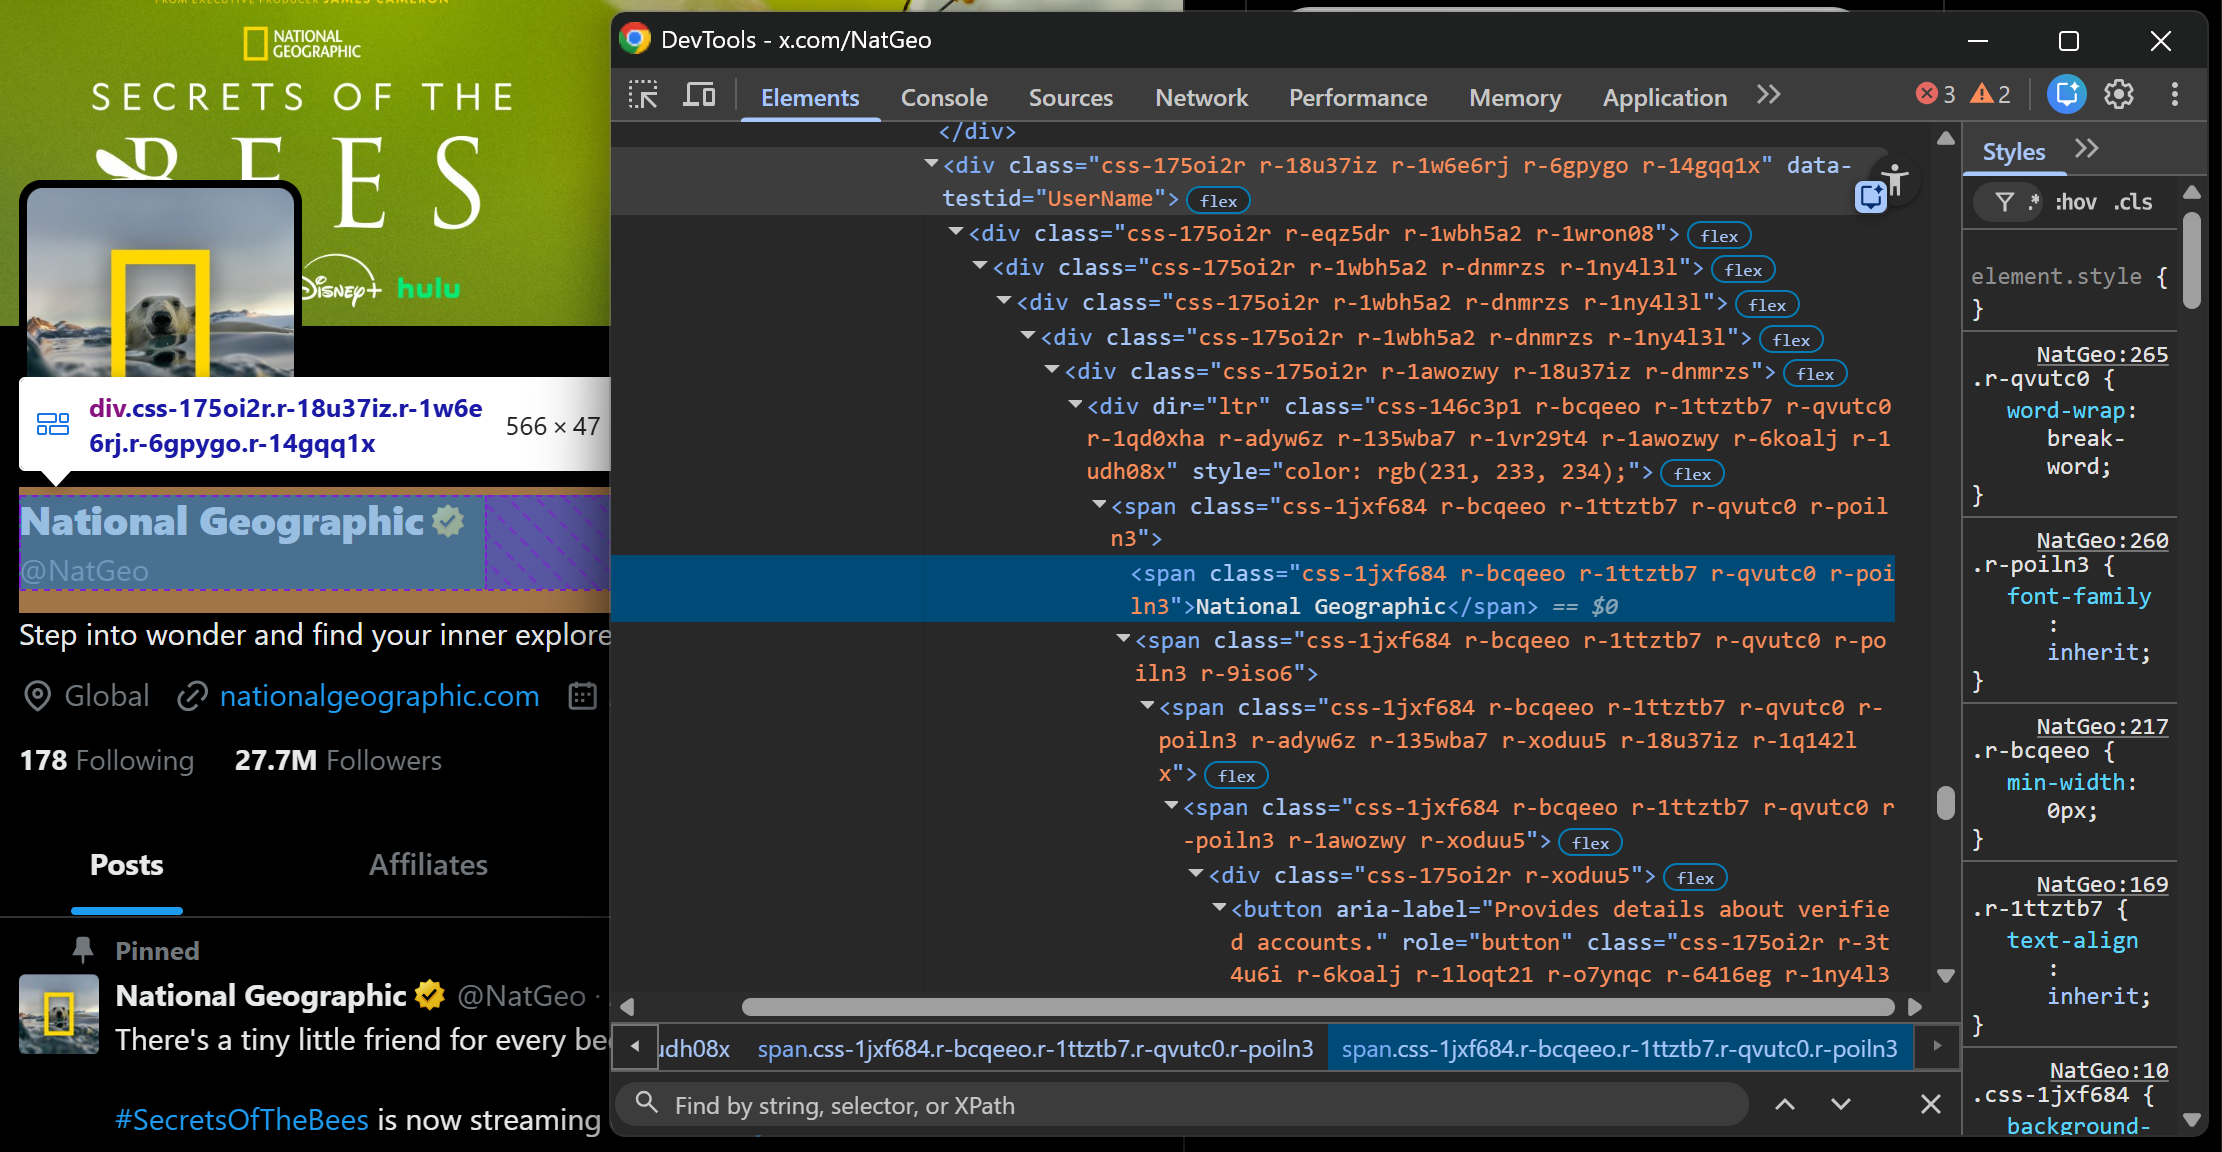Screen dimensions: 2222x1152
Task: Collapse the div dir="ltr" node
Action: (x=1075, y=405)
